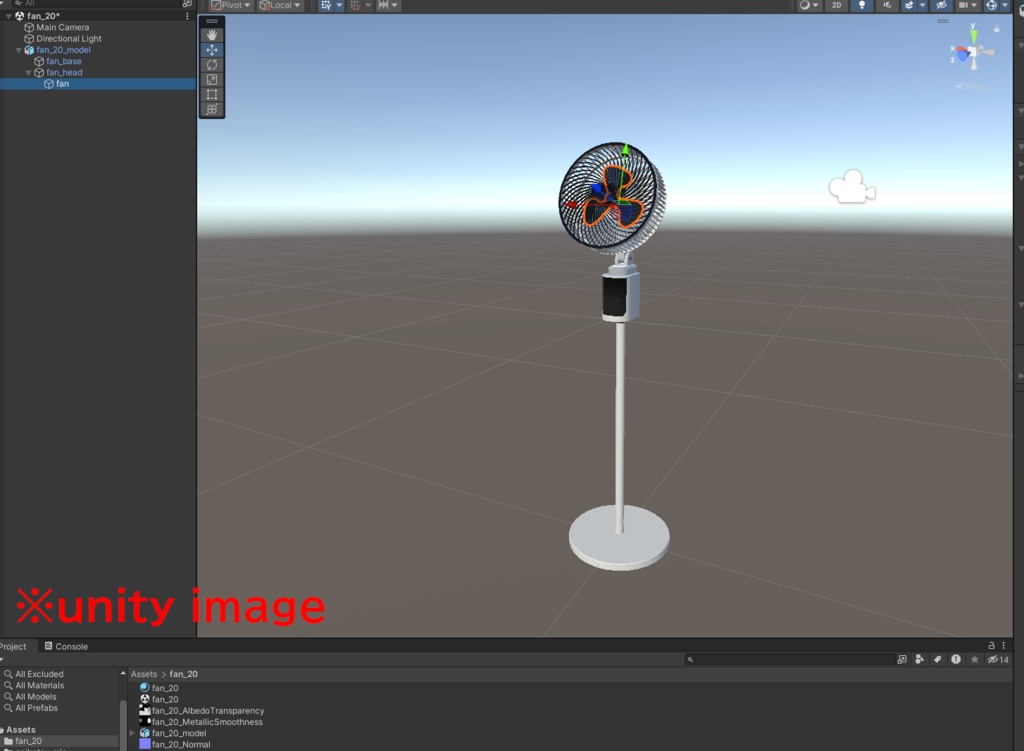
Task: Select fan_20_model object in hierarchy
Action: [63, 50]
